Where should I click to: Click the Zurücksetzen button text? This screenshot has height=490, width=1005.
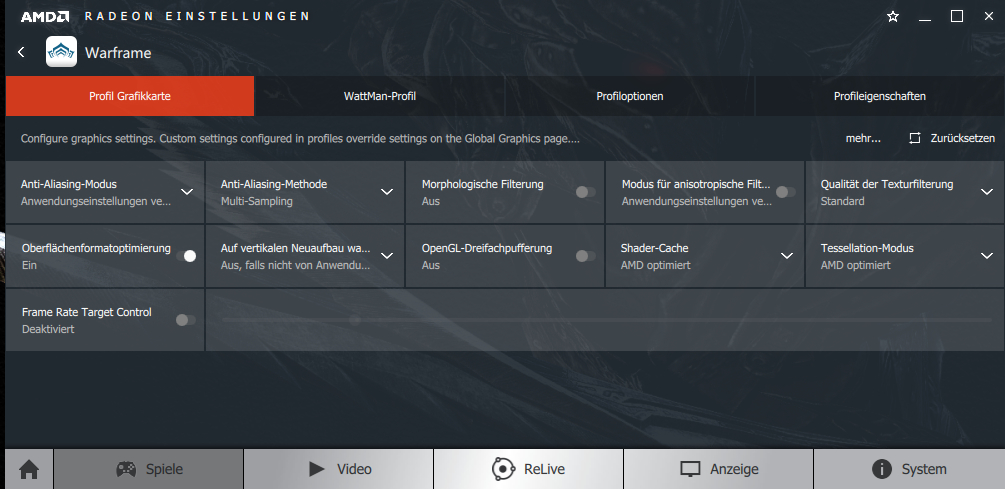[963, 138]
